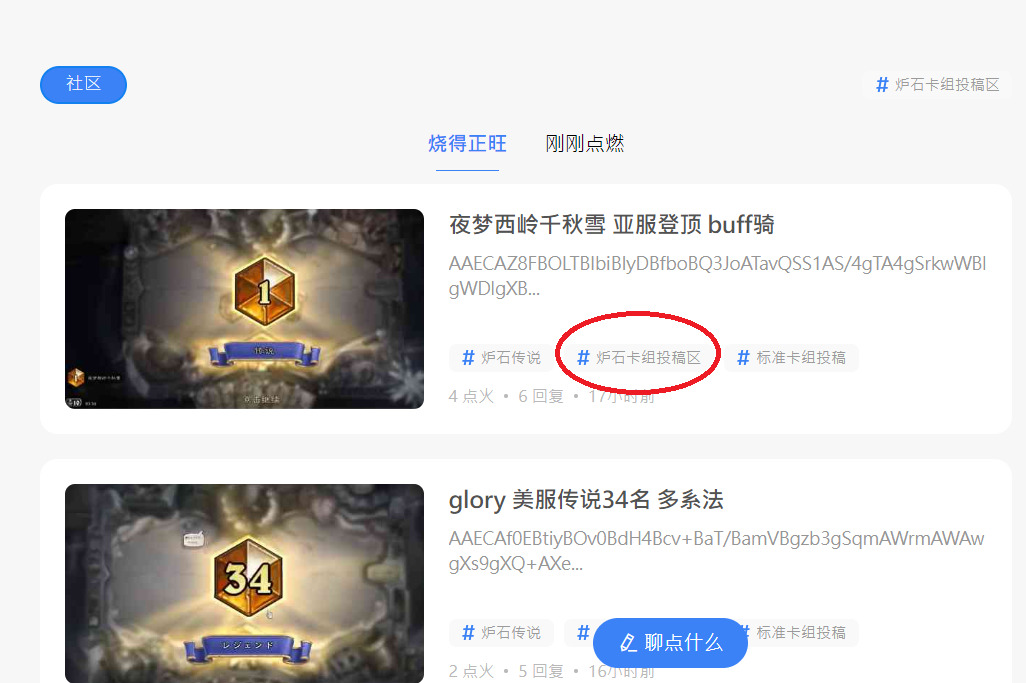The image size is (1026, 683).
Task: Click the 标准卡组投稿 tag on first post
Action: (x=791, y=358)
